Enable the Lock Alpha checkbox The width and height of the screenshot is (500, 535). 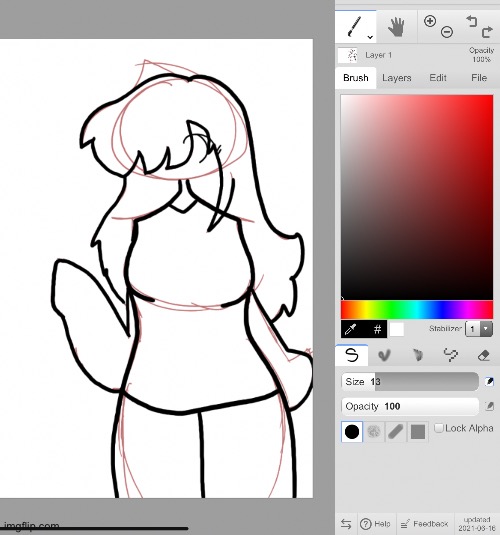[439, 428]
